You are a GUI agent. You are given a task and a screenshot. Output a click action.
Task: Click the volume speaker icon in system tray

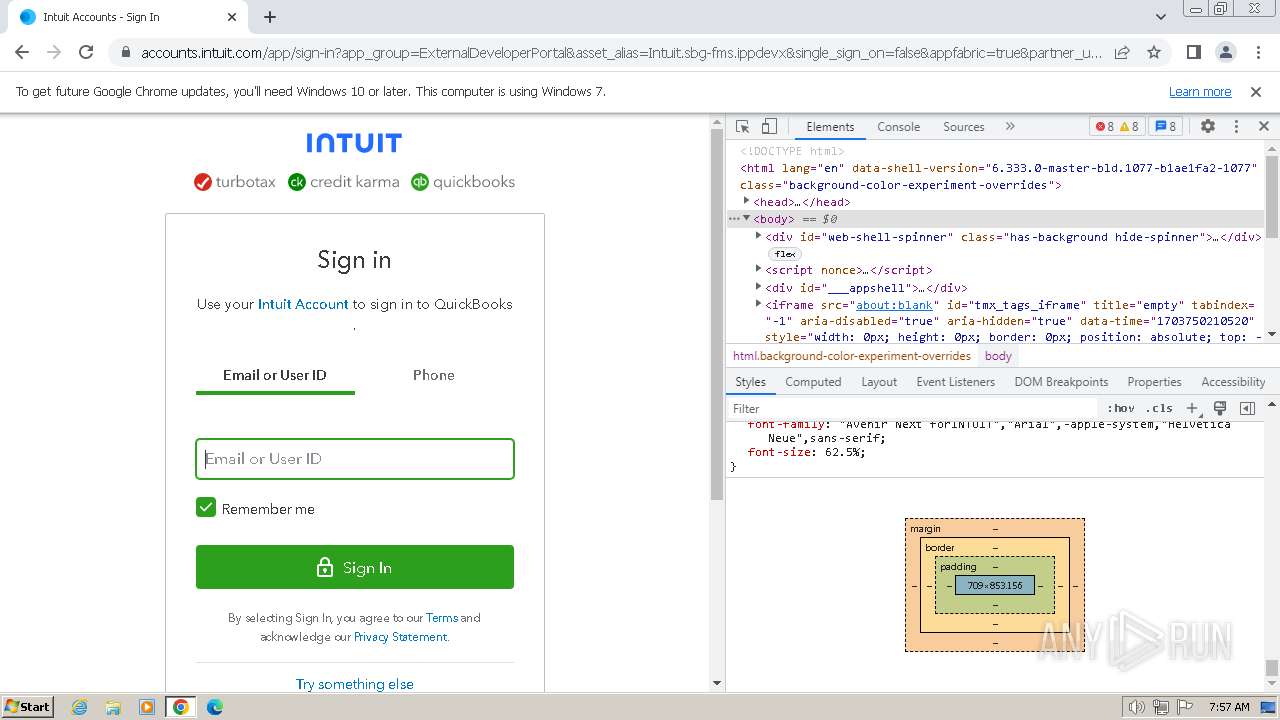1136,707
